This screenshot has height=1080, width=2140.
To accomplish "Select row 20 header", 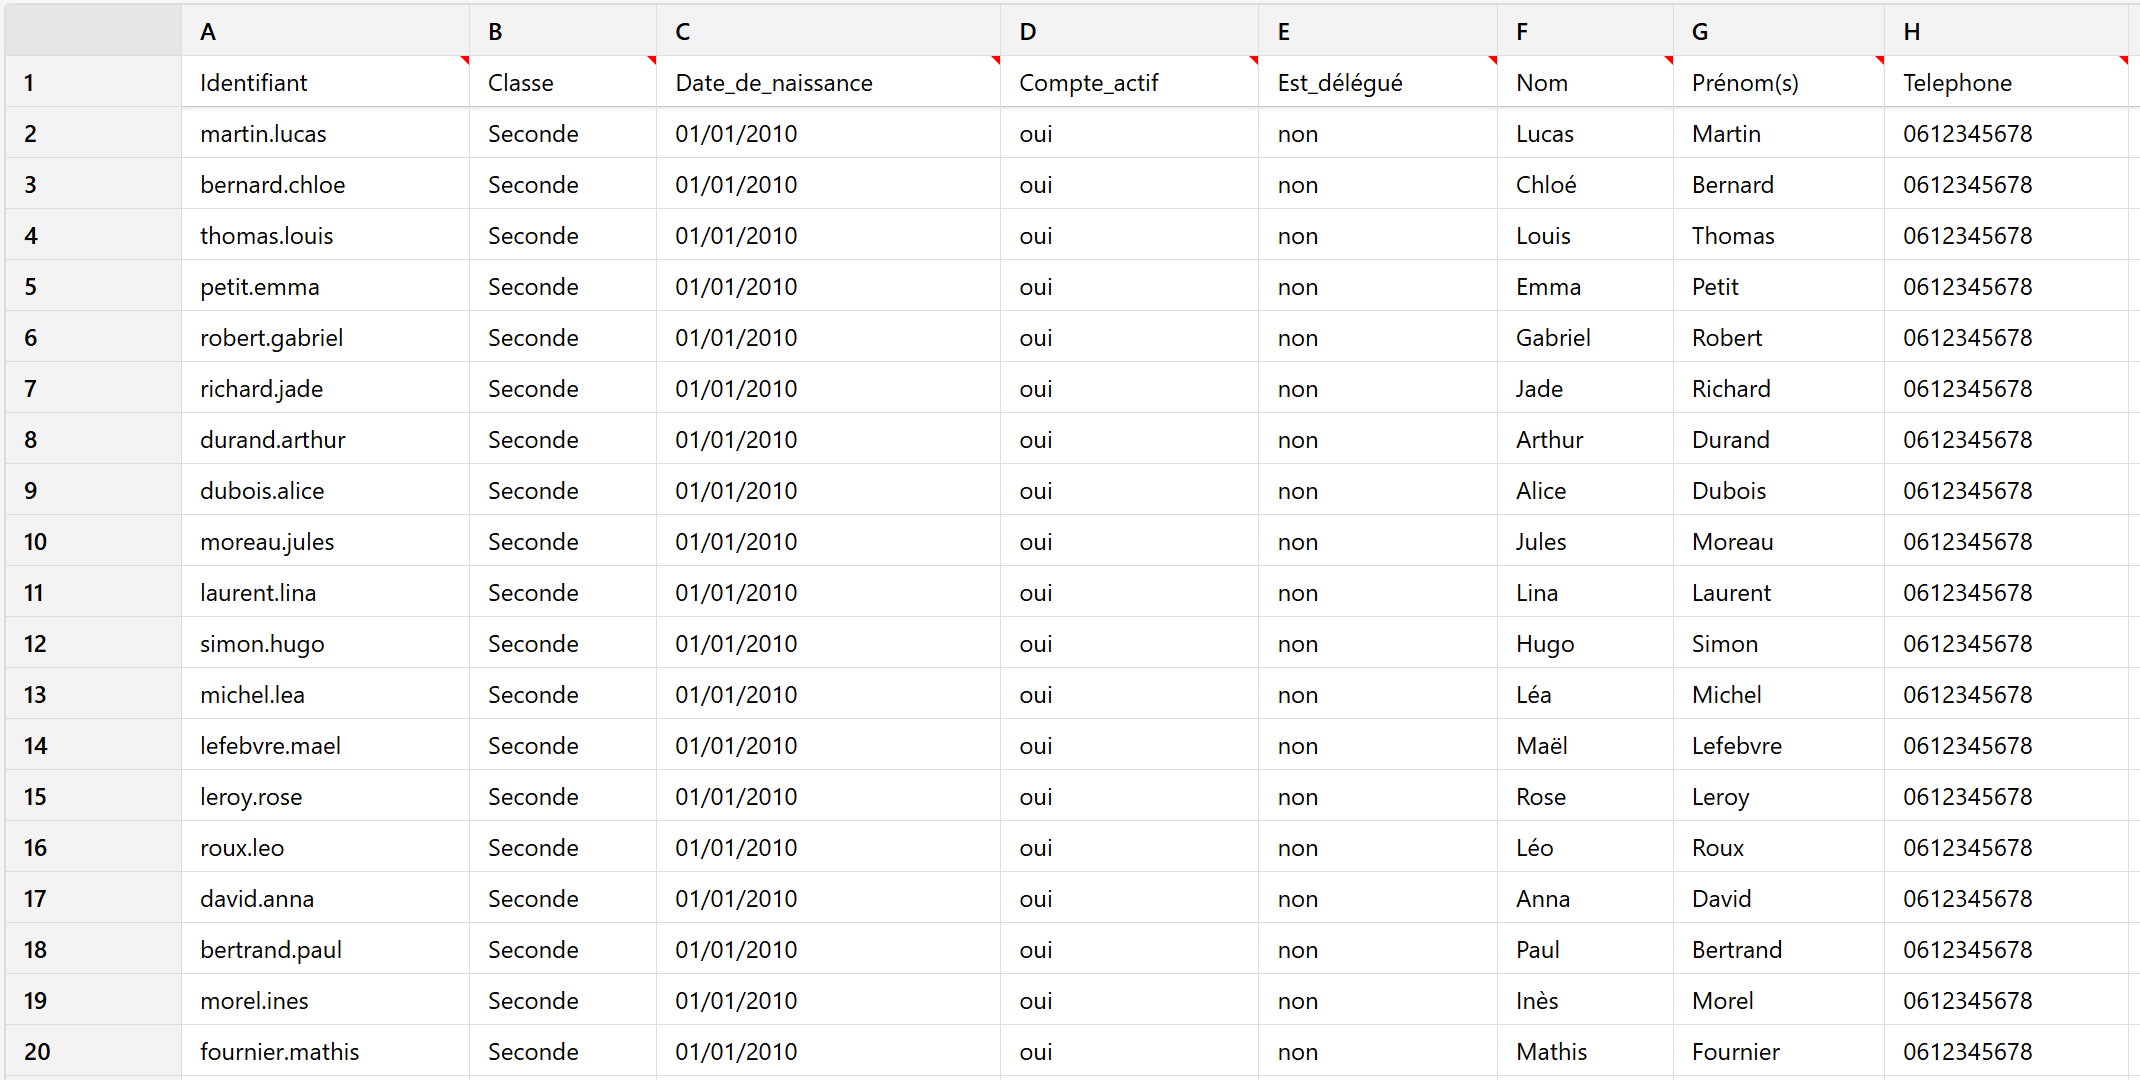I will 93,1051.
